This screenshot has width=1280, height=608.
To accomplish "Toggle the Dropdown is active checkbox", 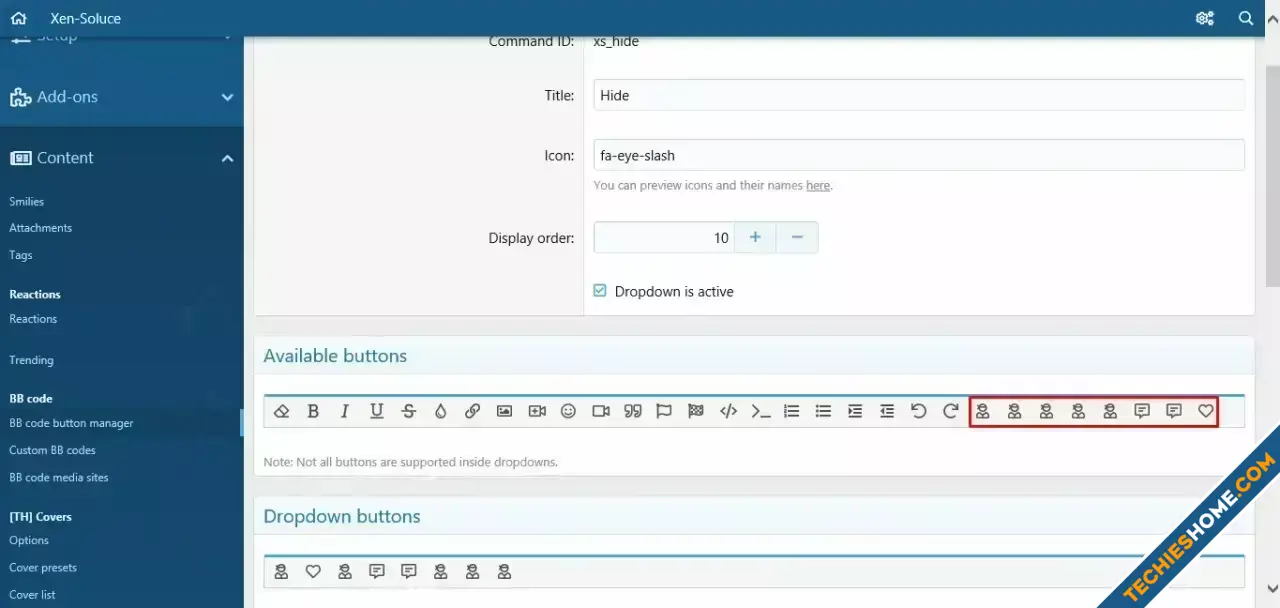I will [600, 291].
